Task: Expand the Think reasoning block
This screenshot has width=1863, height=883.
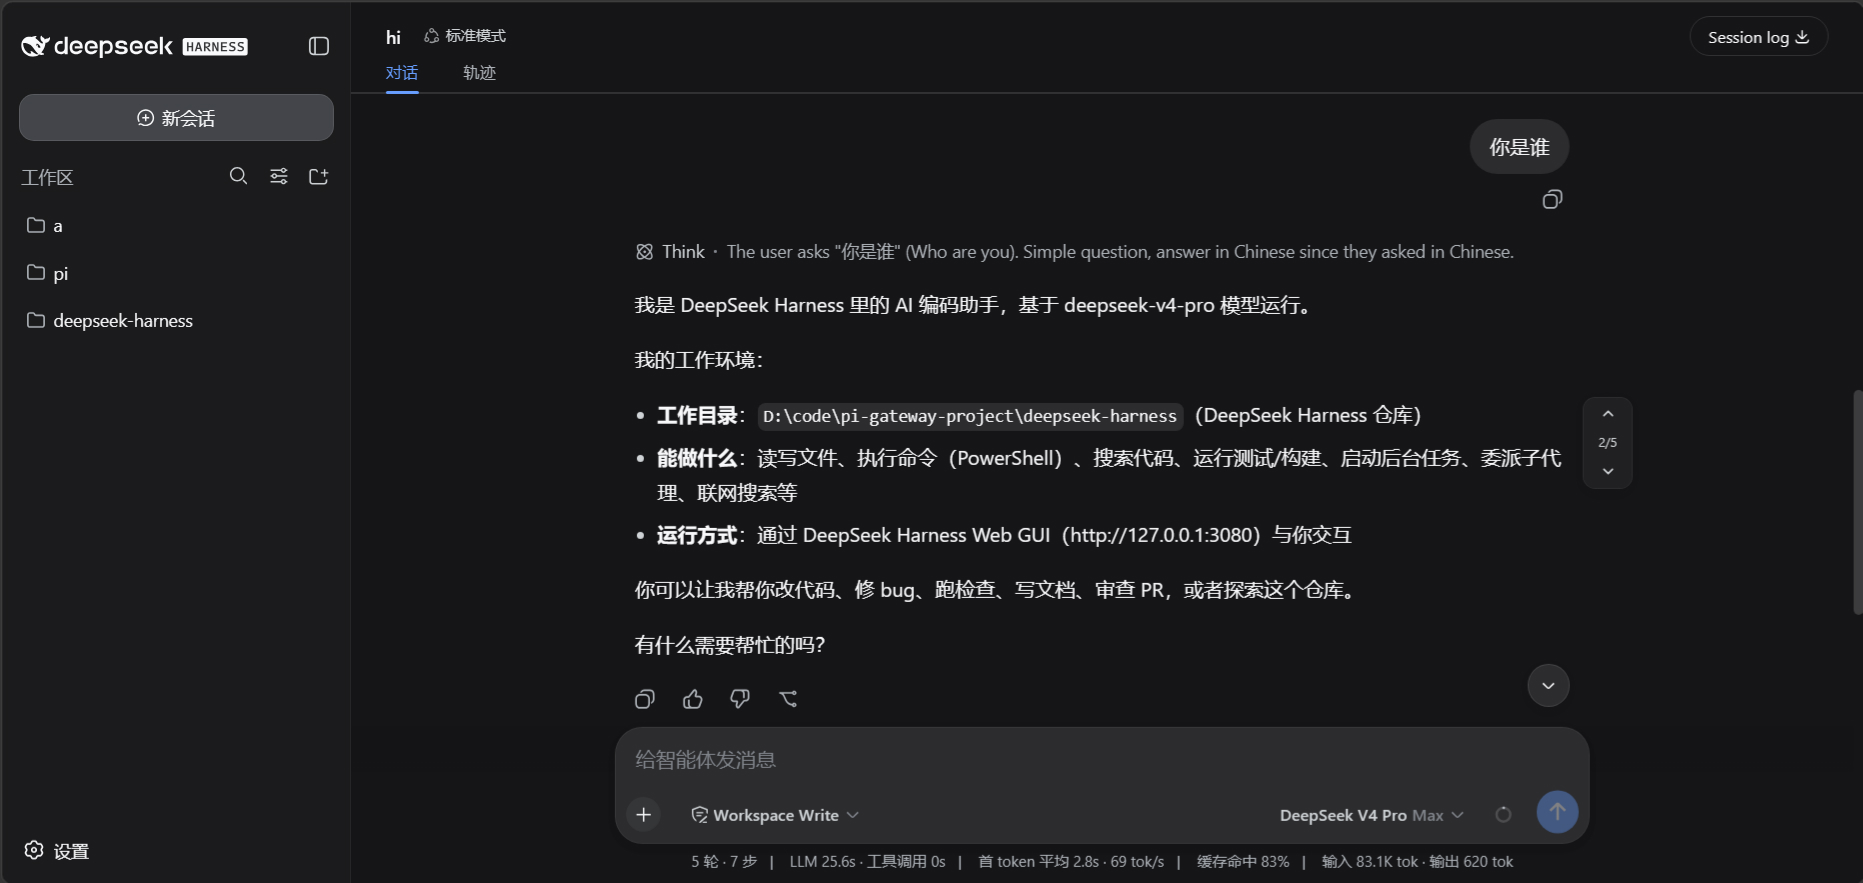Action: [x=1074, y=252]
